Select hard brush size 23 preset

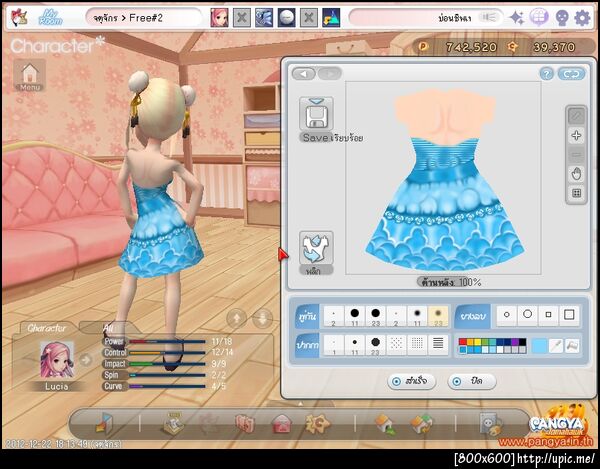click(375, 316)
